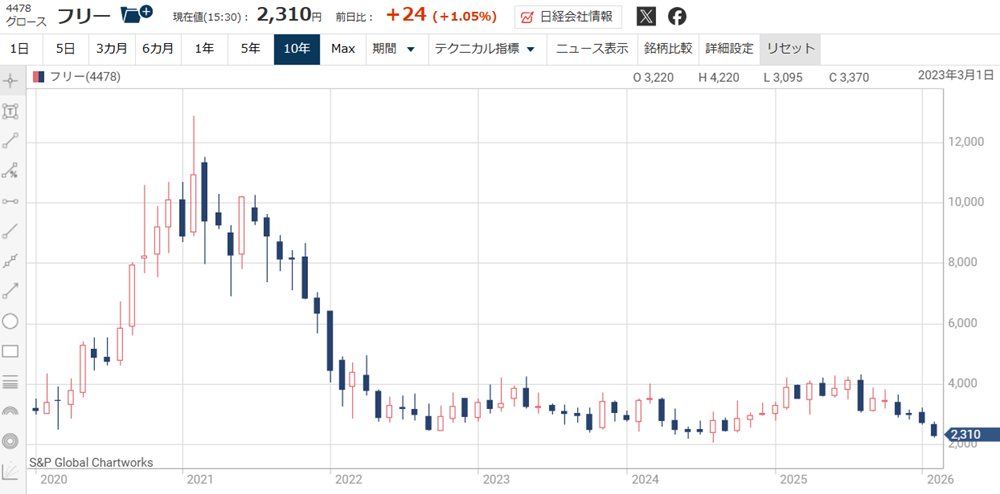Open 日経会社情報 company info

(x=568, y=17)
